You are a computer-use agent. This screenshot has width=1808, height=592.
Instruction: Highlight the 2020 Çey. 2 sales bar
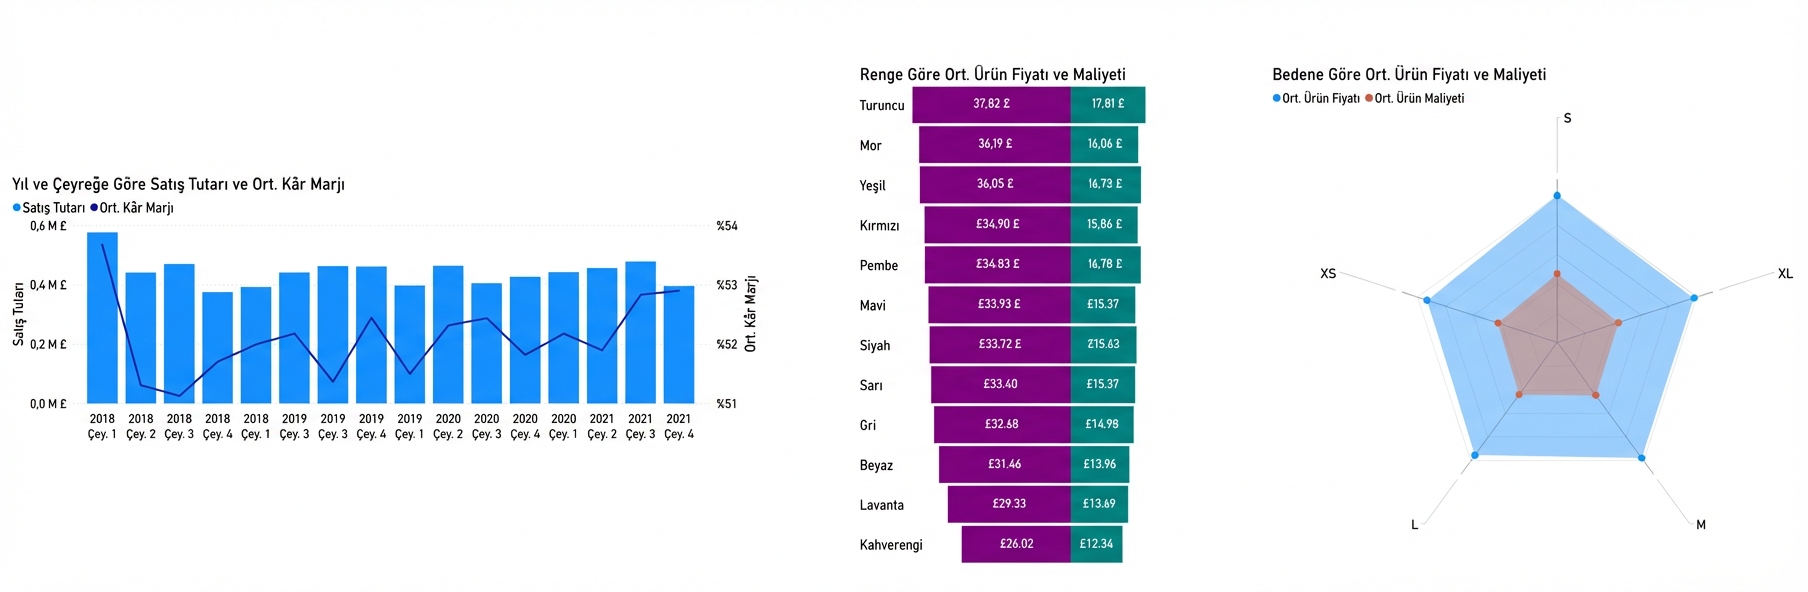tap(448, 335)
